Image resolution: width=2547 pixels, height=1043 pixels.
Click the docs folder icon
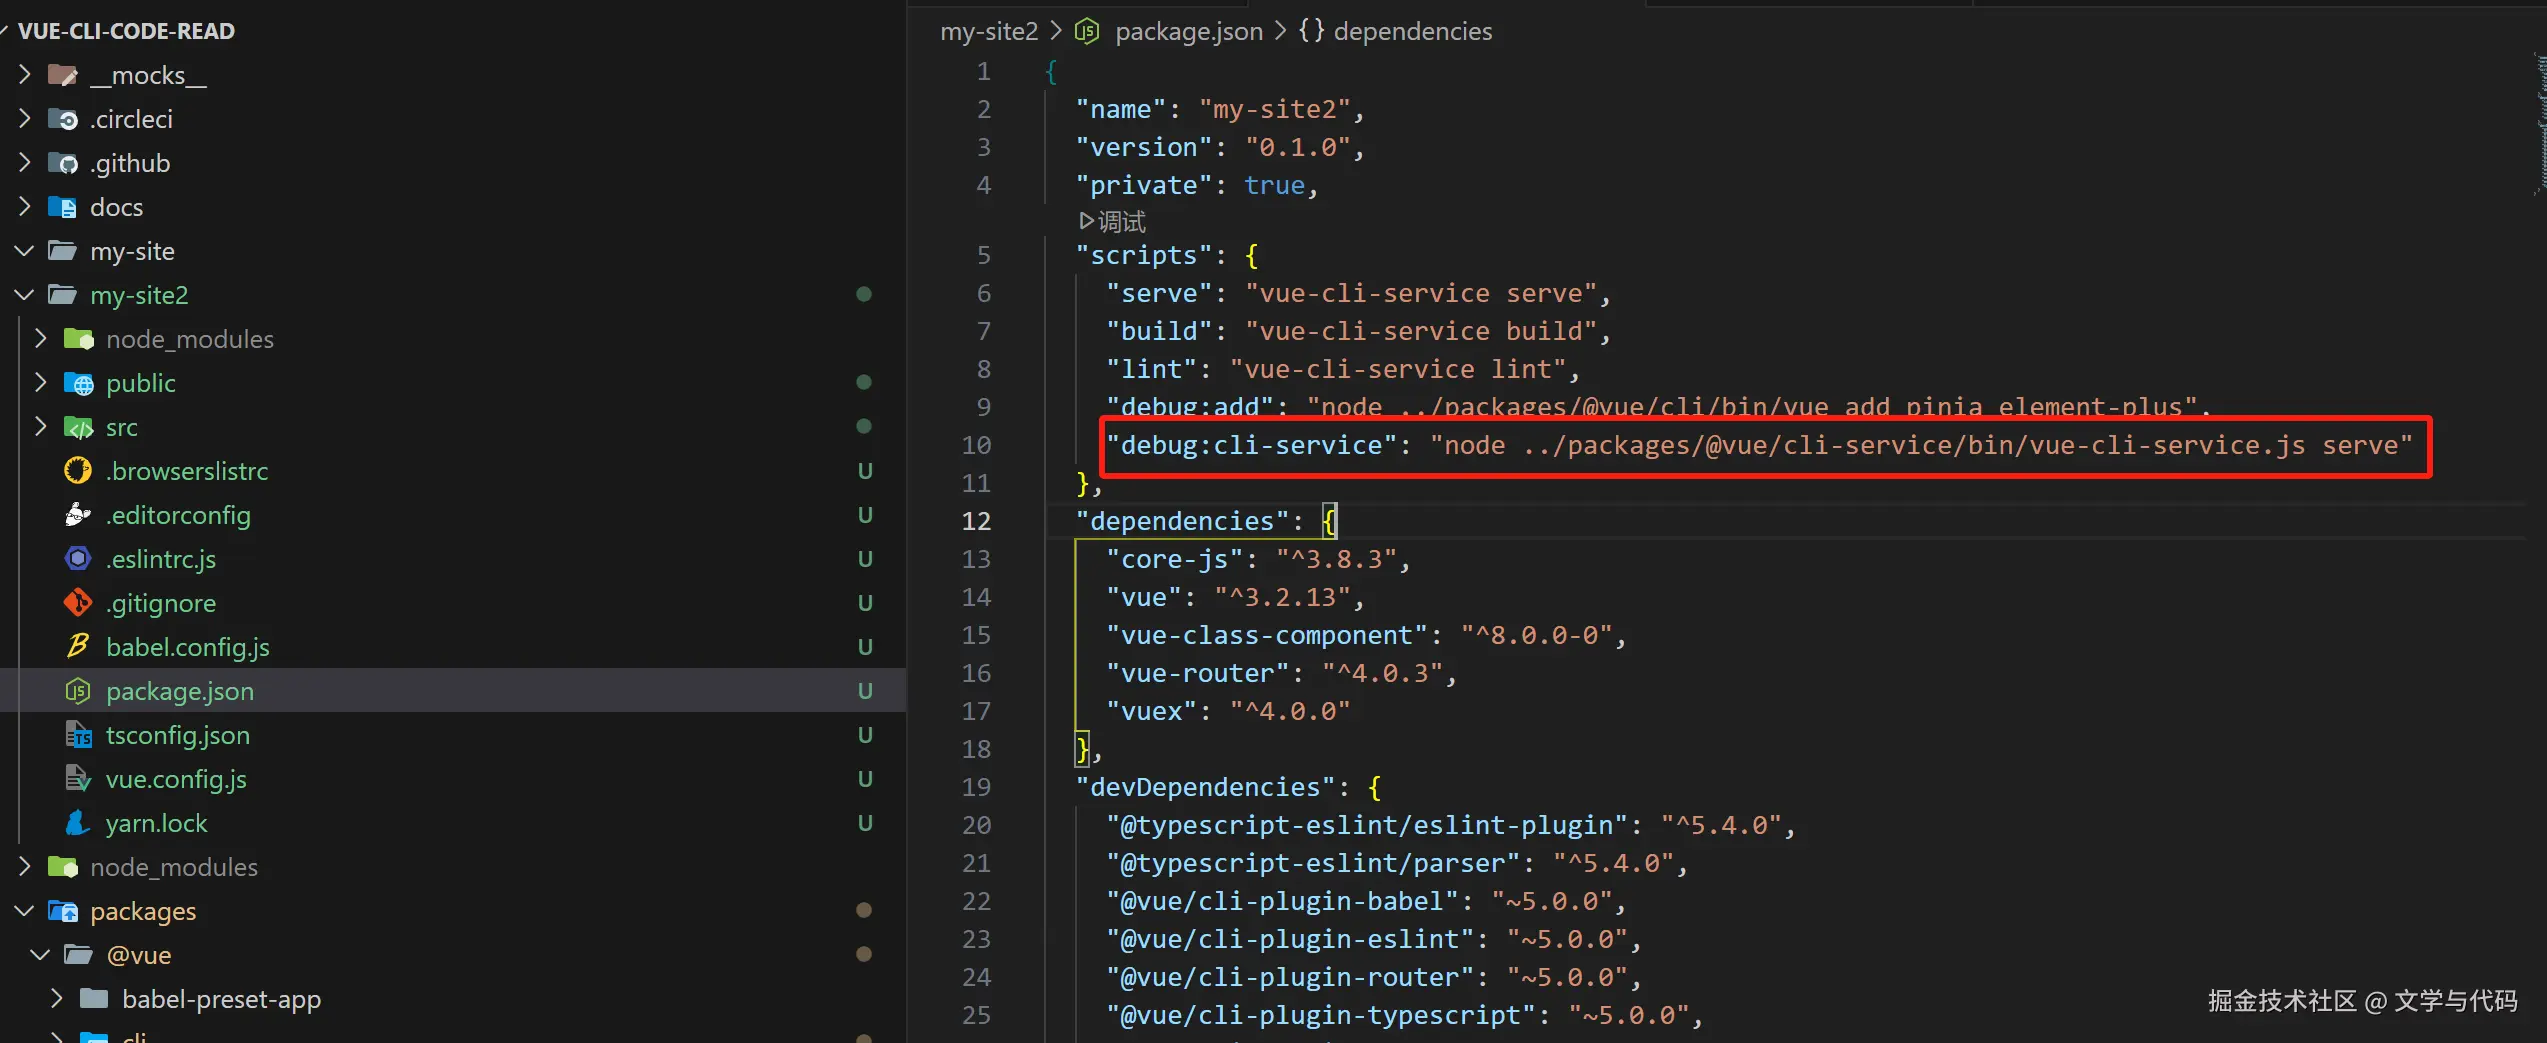63,207
